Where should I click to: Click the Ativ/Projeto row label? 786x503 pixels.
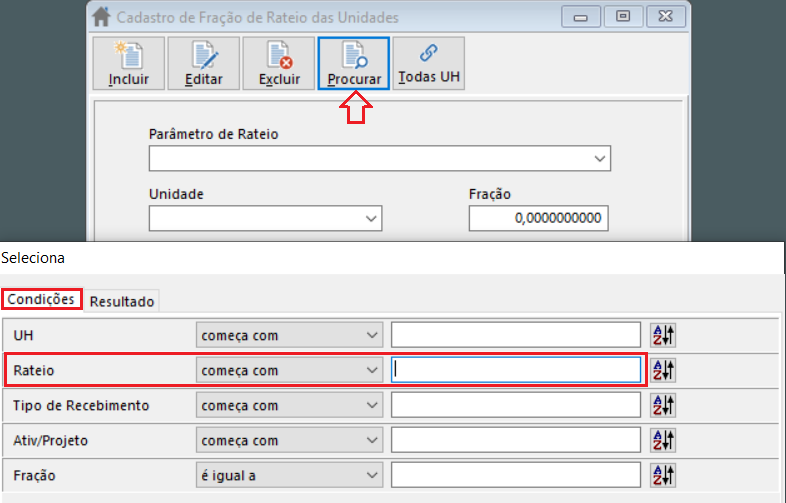point(51,440)
